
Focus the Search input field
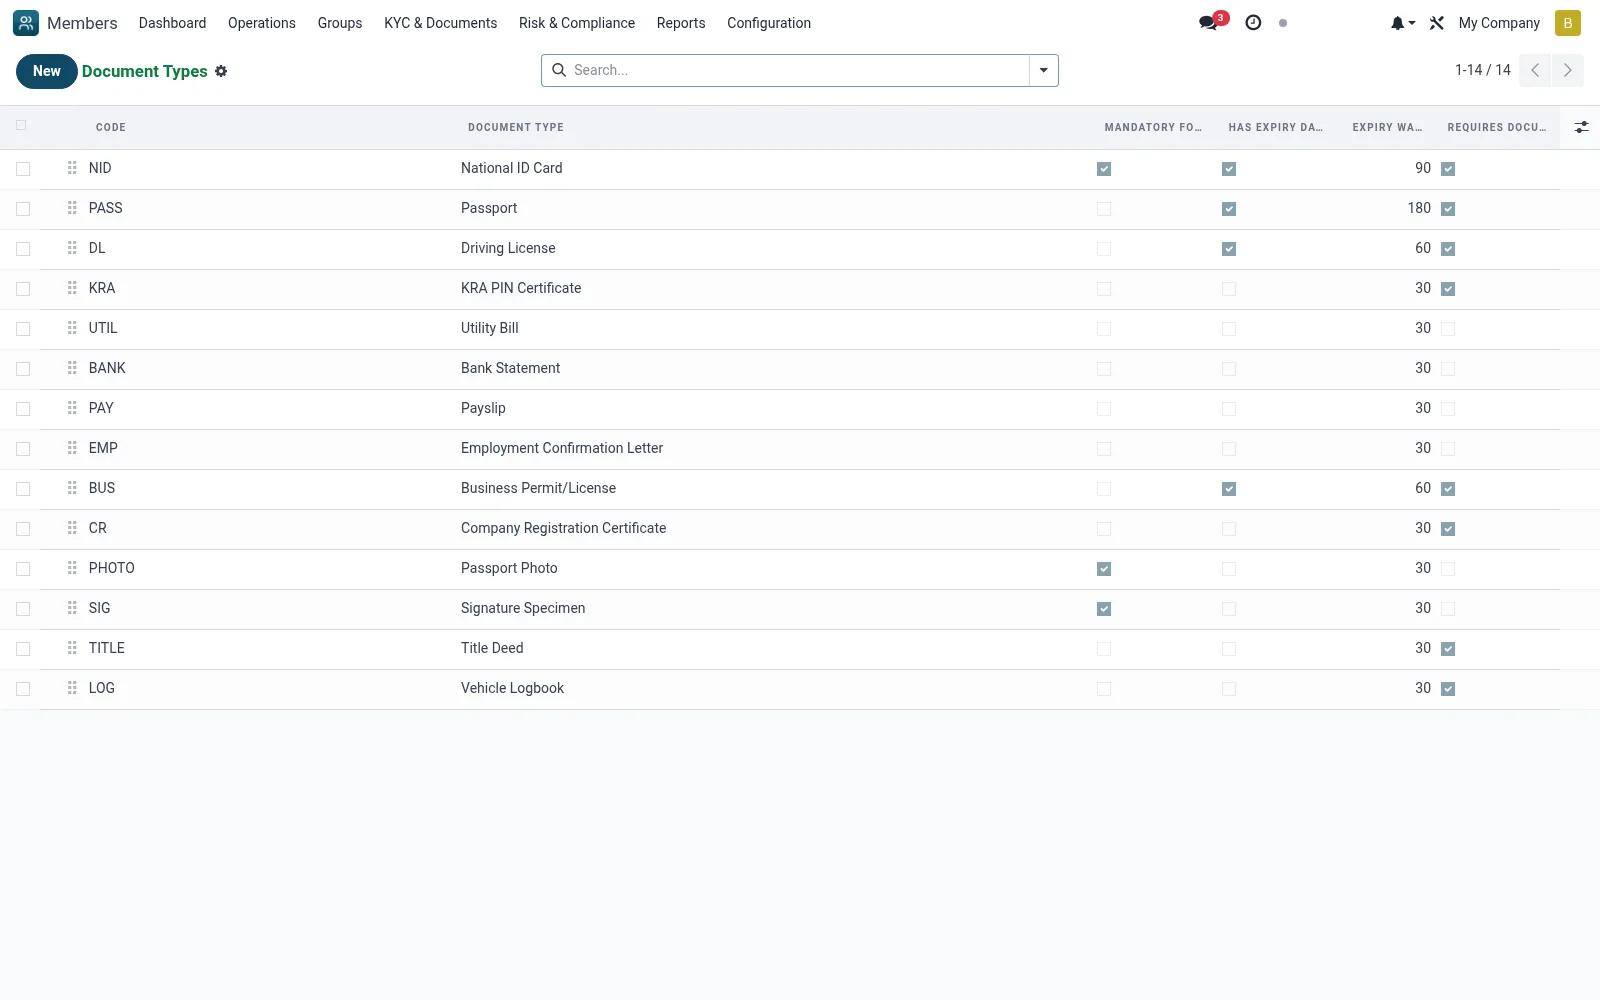(x=798, y=70)
